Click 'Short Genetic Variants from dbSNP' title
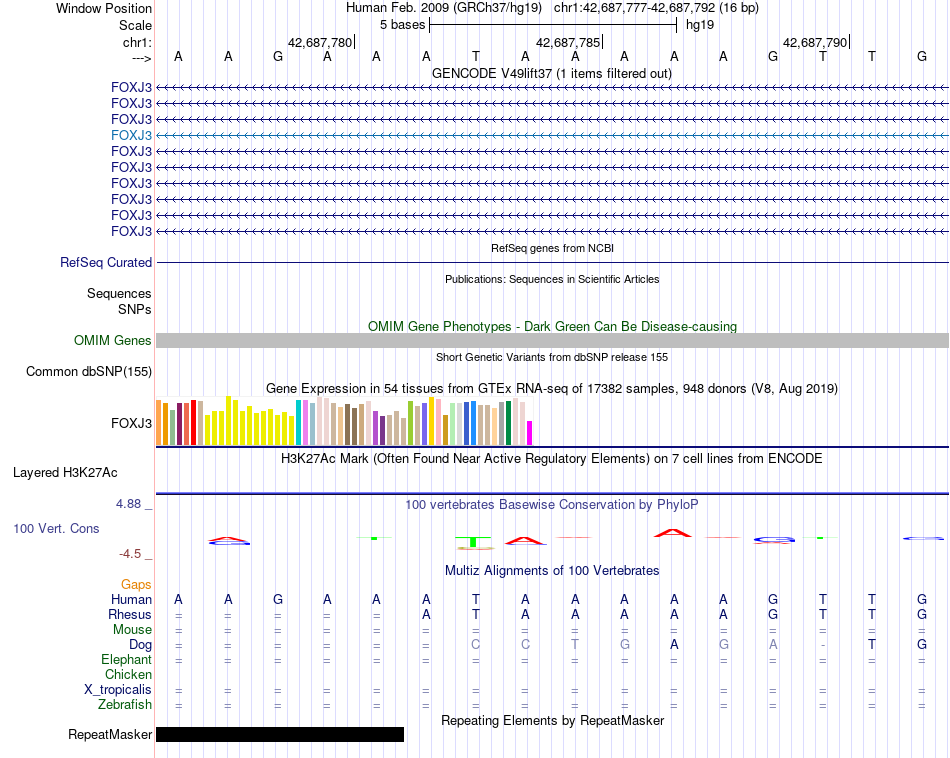Viewport: 950px width, 758px height. (x=552, y=357)
